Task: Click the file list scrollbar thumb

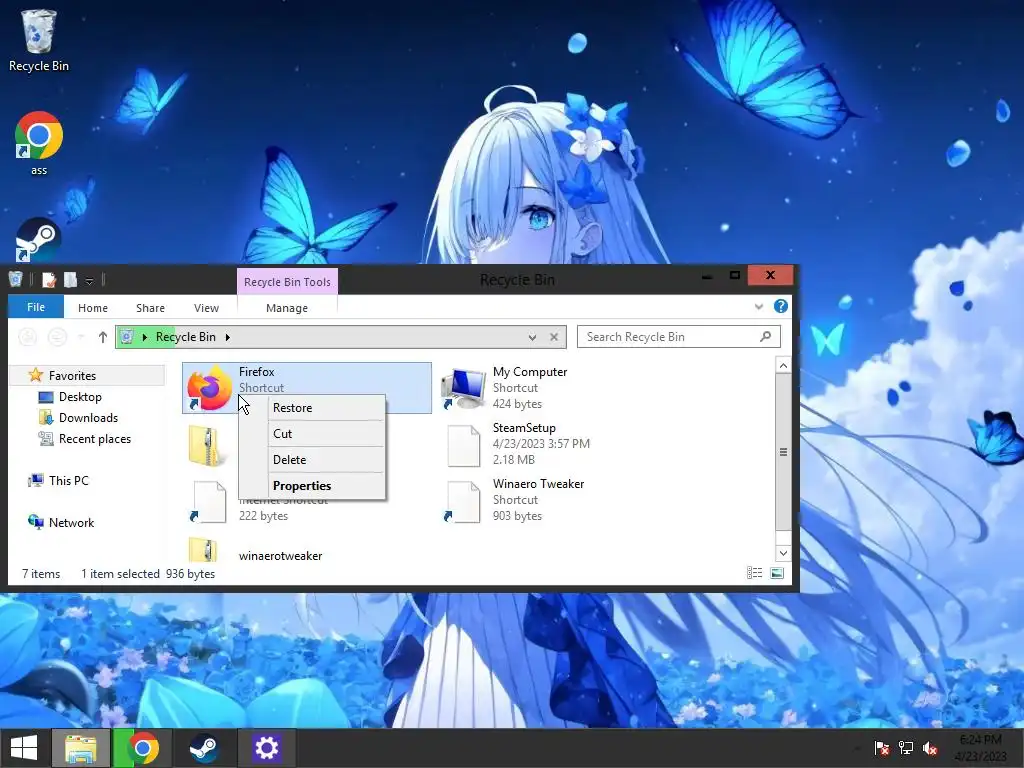Action: (783, 452)
